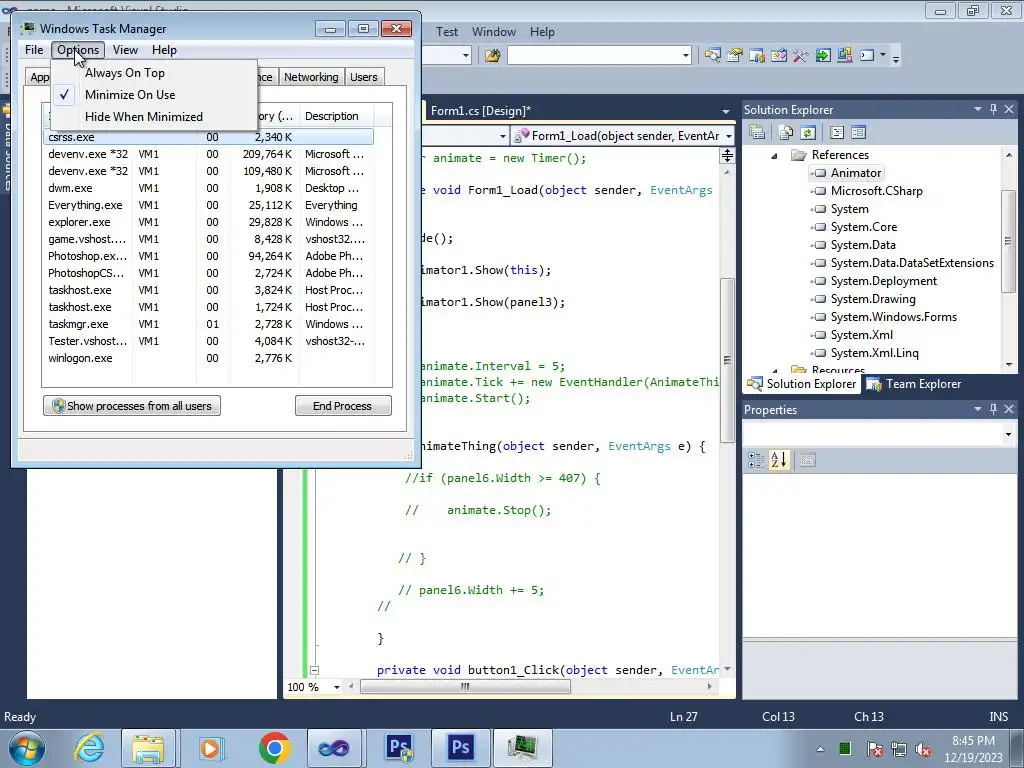This screenshot has width=1024, height=768.
Task: Pin the Solution Explorer panel with auto-hide pin
Action: click(993, 109)
